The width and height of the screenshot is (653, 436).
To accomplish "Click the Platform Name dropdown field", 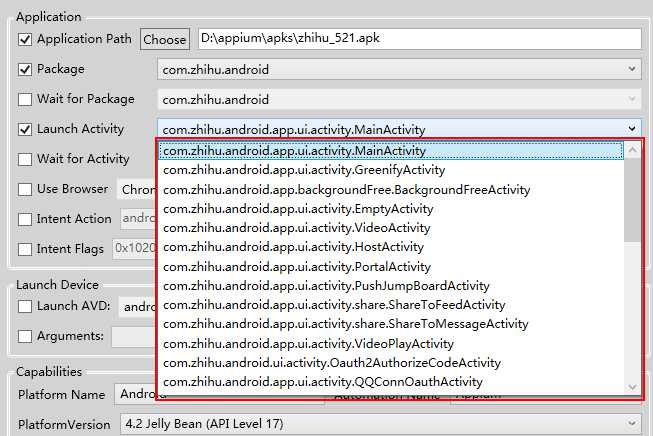I will point(135,394).
